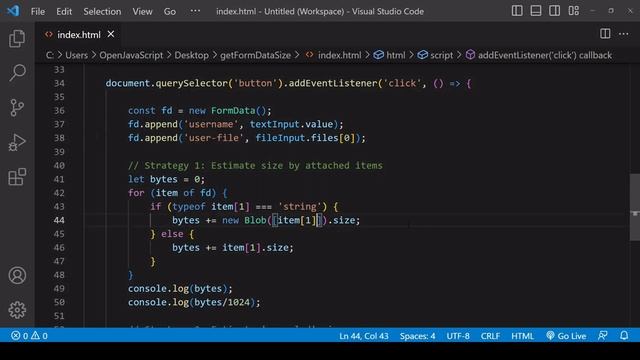Image resolution: width=640 pixels, height=360 pixels.
Task: Open the Manage gear icon
Action: click(17, 310)
